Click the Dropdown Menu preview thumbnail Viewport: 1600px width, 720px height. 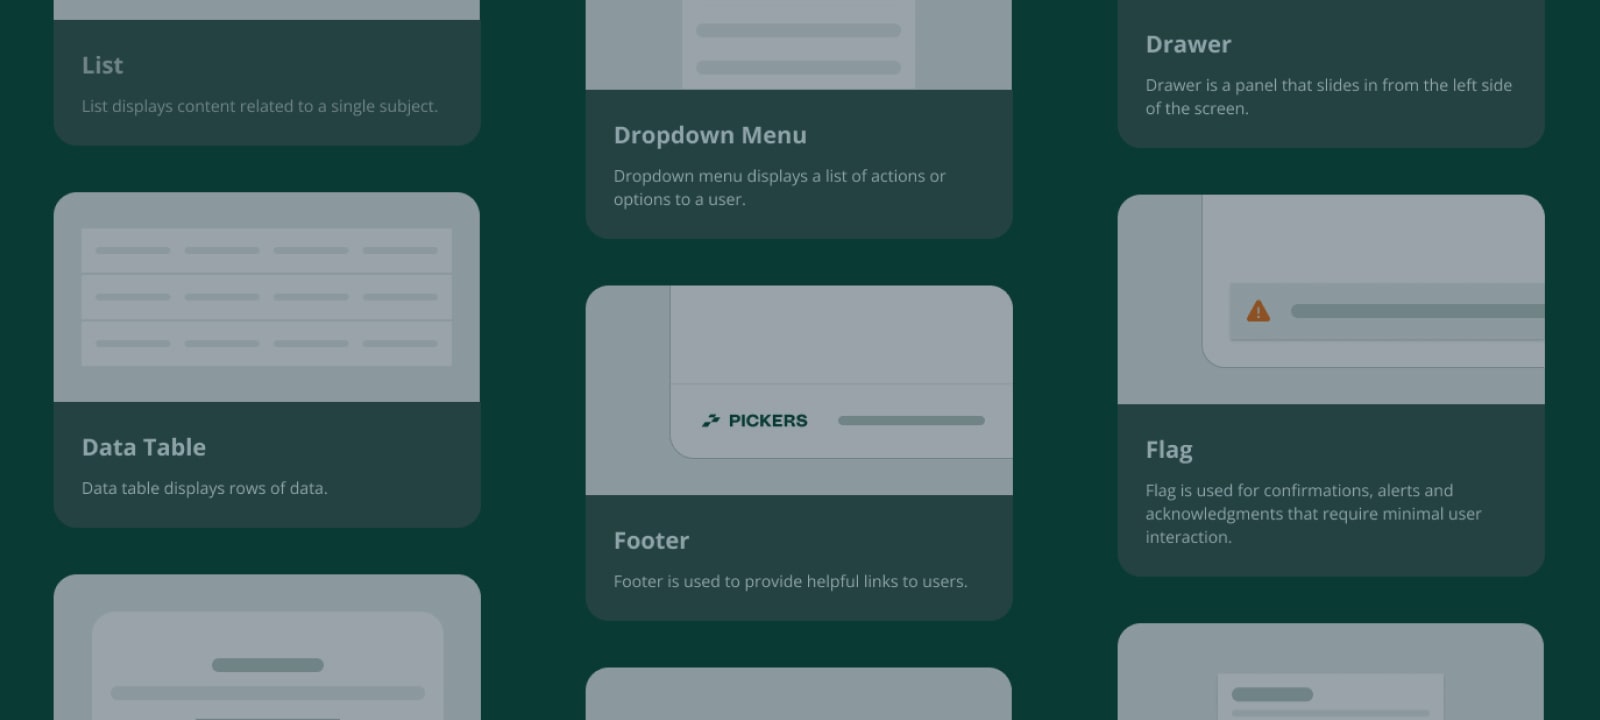click(x=799, y=45)
